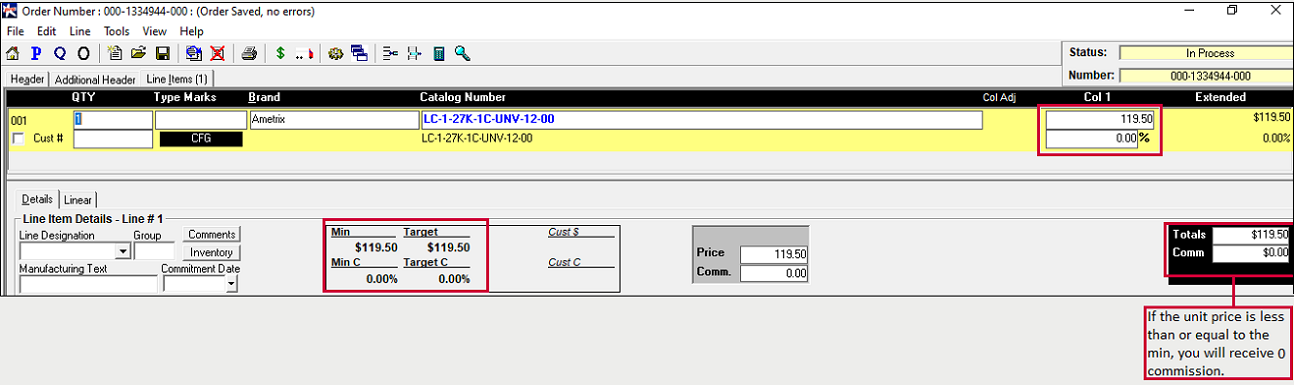Click the red X delete icon

click(217, 53)
